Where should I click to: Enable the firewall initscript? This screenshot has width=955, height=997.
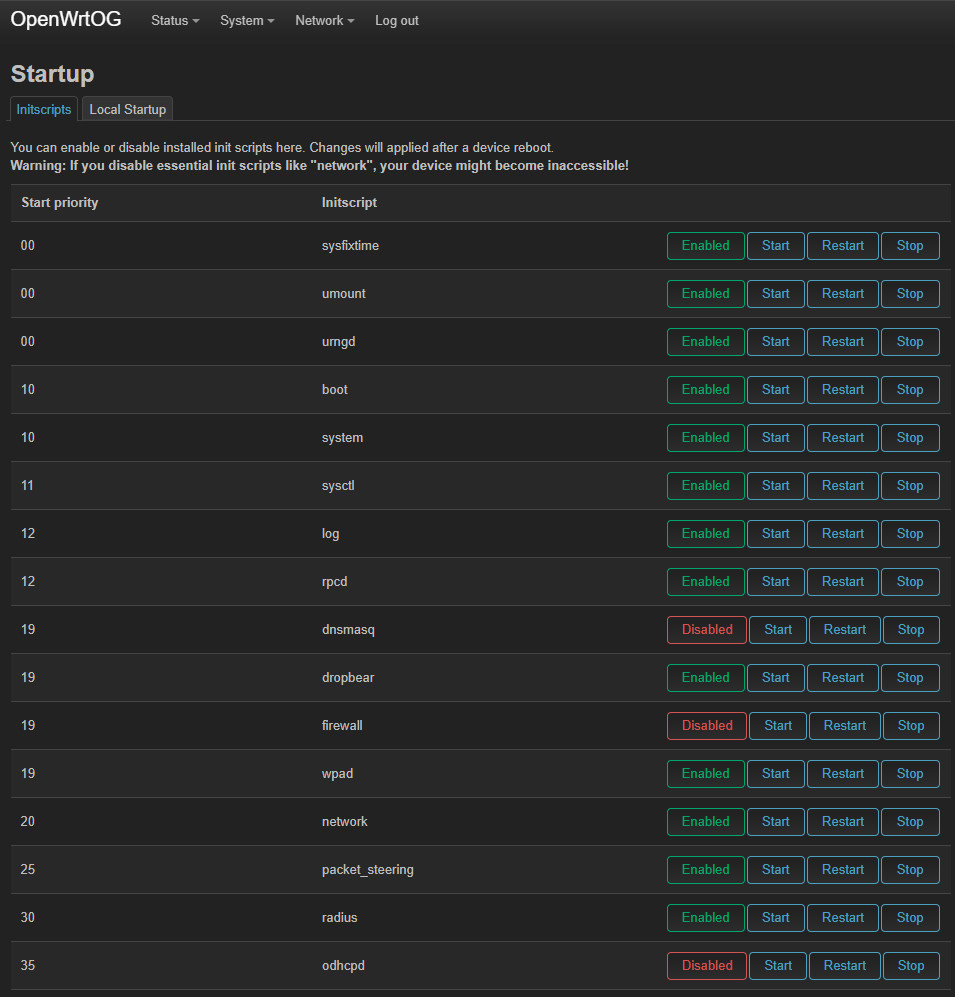pos(706,726)
